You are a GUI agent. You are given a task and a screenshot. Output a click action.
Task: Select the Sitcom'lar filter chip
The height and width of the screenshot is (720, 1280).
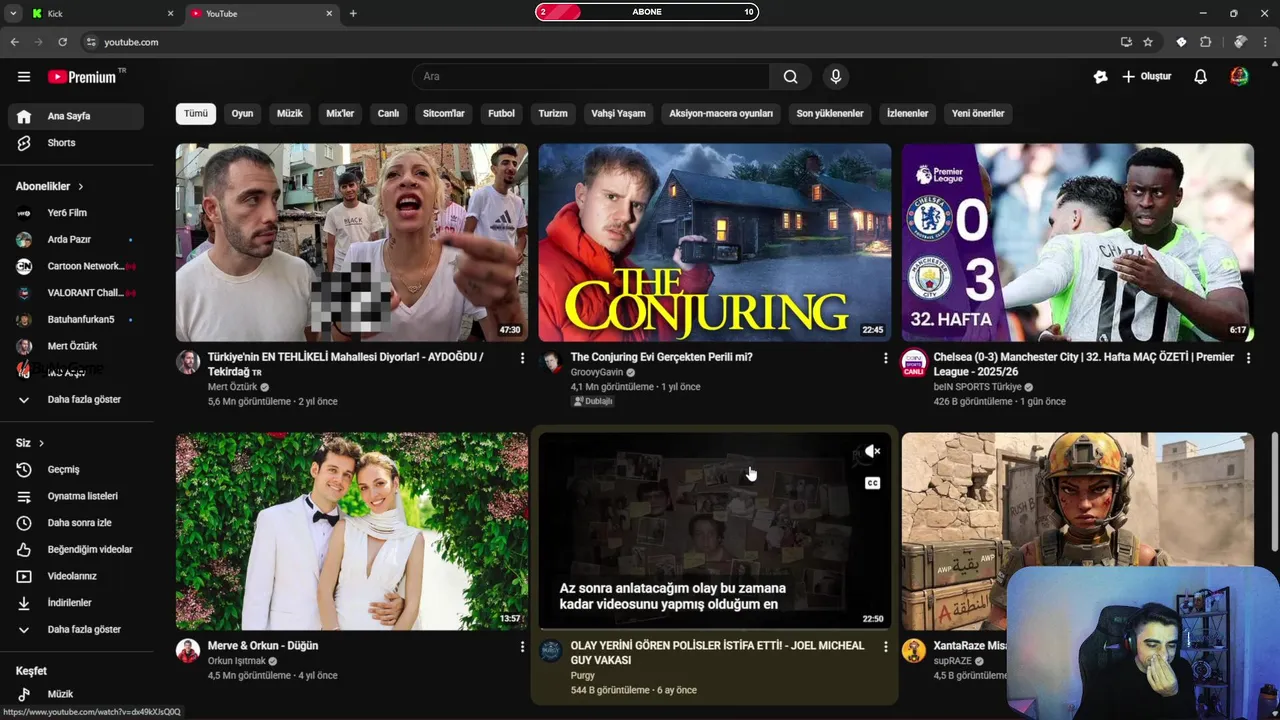pos(444,114)
